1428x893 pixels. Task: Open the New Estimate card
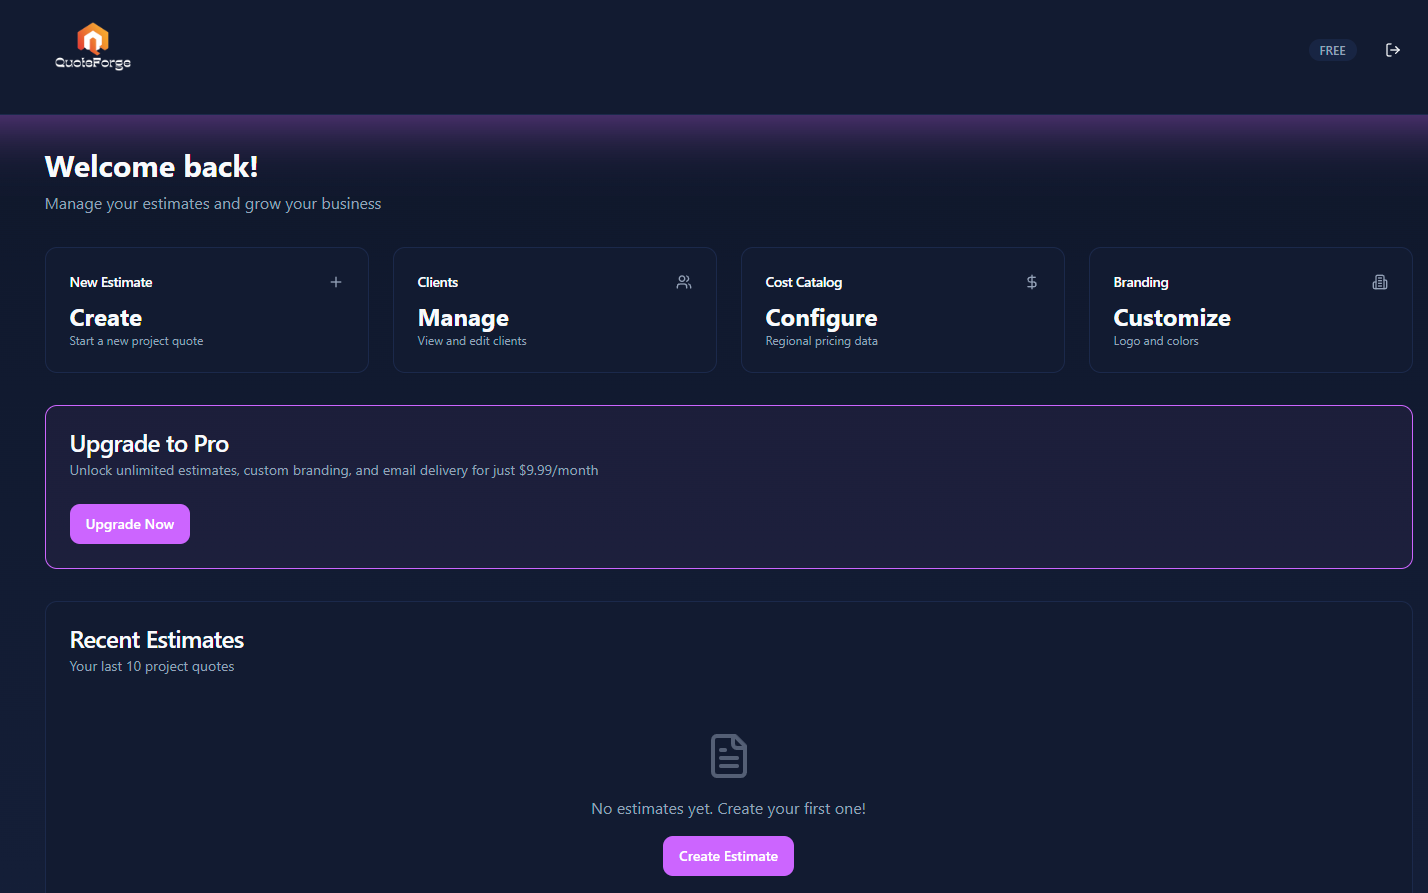(207, 310)
